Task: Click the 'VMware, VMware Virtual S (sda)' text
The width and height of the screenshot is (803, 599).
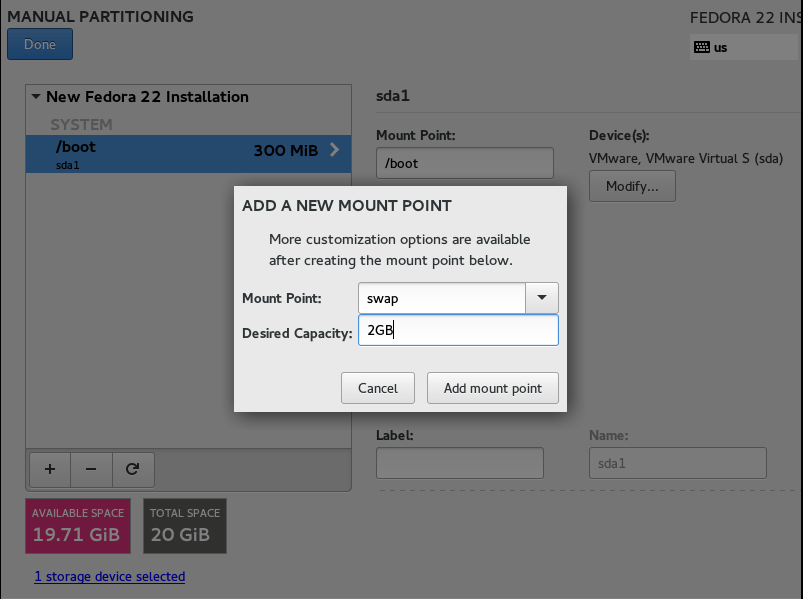Action: (686, 159)
